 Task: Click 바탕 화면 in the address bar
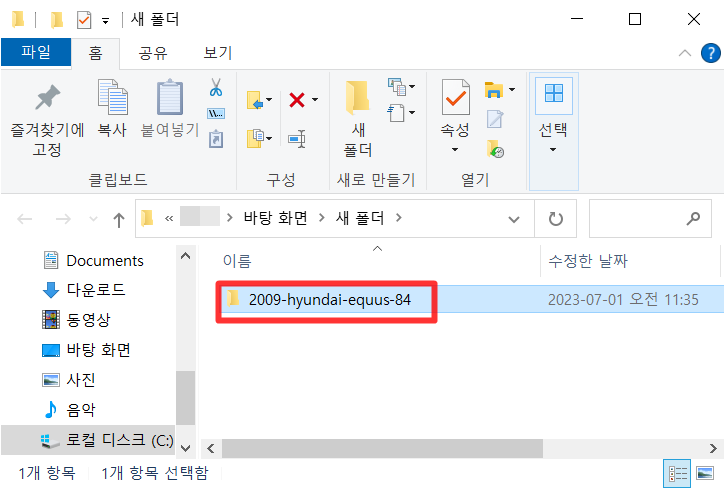(276, 218)
